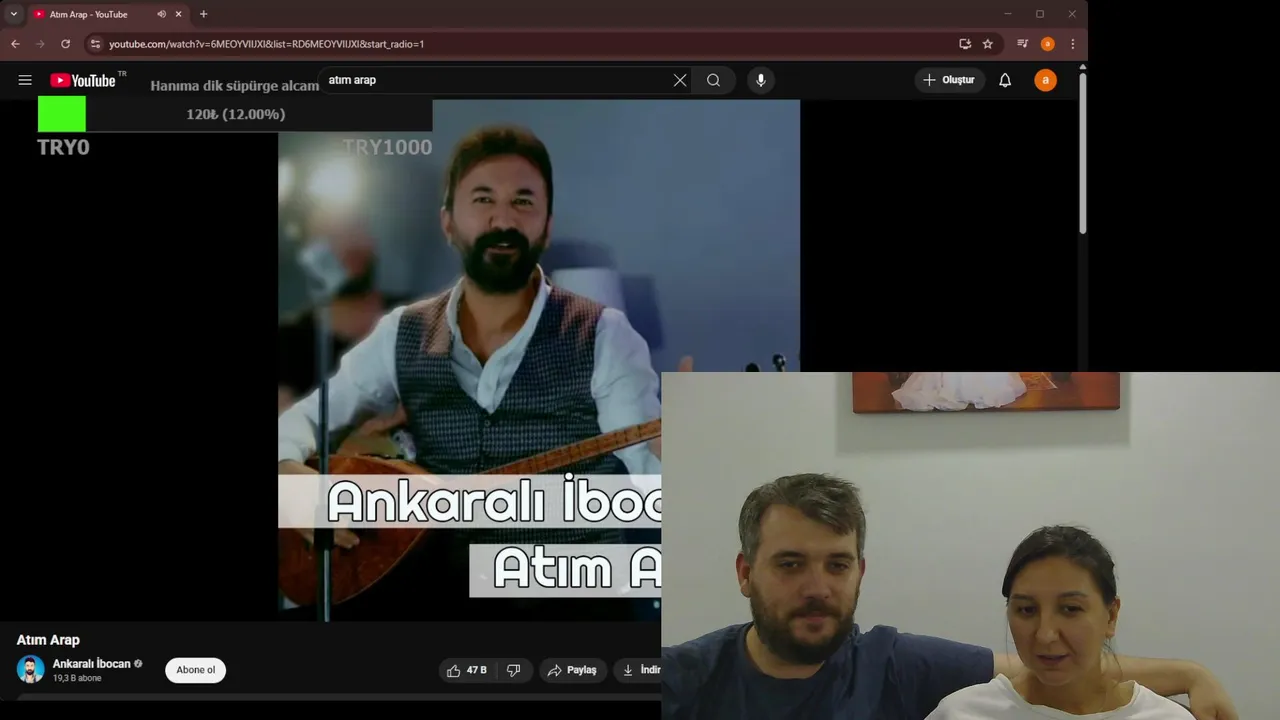Go forward with the browser forward arrow
Screen dimensions: 1280x720
(x=40, y=44)
